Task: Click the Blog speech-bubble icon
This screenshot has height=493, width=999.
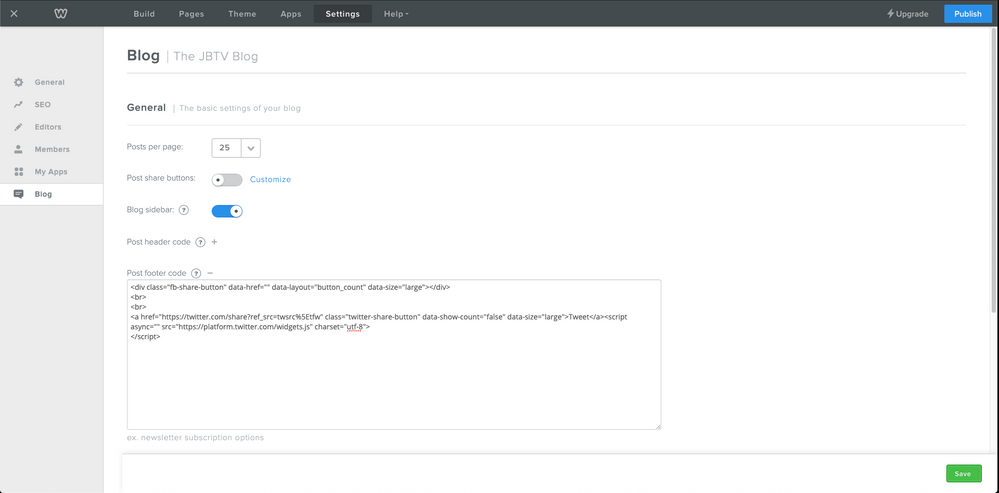Action: (18, 194)
